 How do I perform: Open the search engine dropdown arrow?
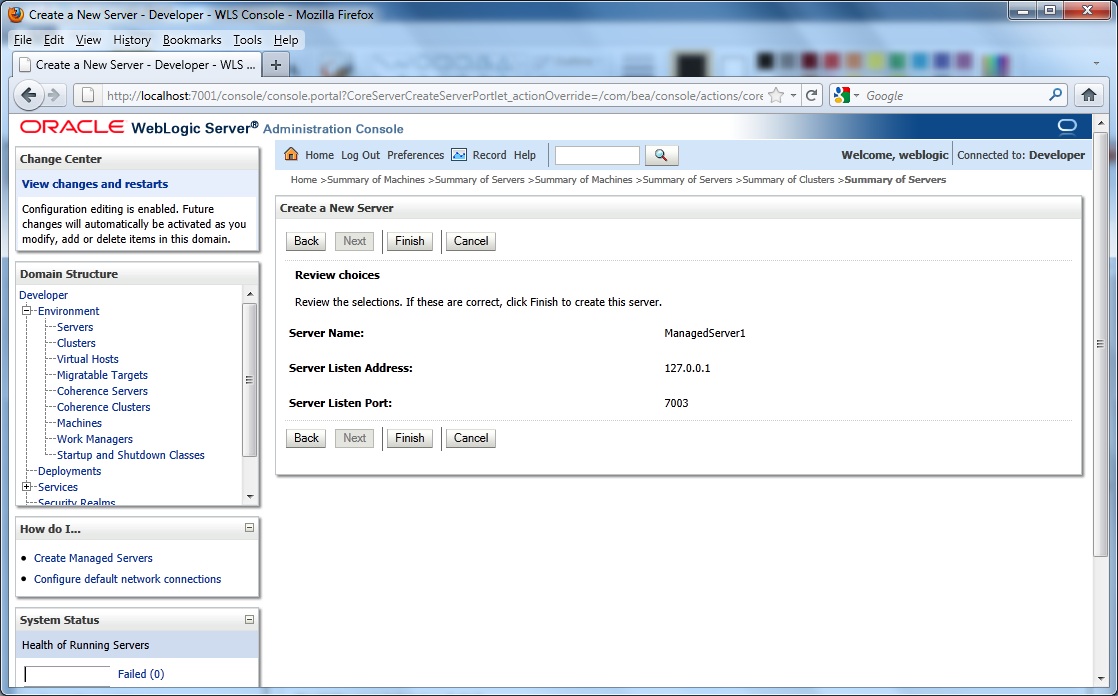click(856, 95)
